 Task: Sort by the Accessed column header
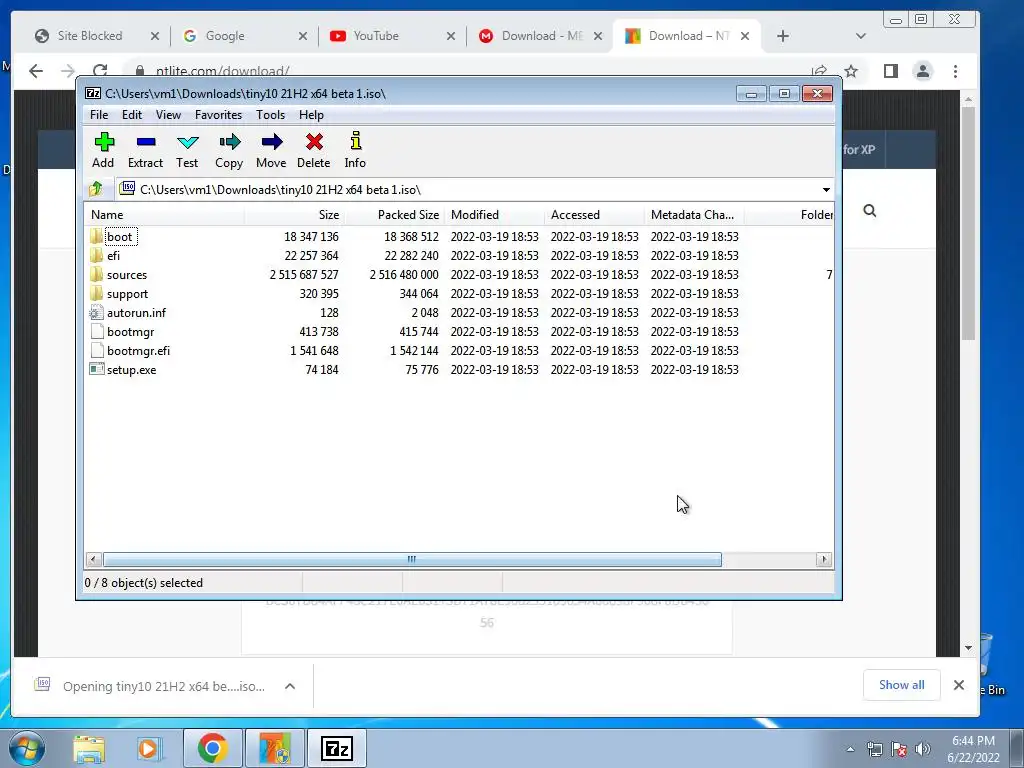(x=594, y=215)
